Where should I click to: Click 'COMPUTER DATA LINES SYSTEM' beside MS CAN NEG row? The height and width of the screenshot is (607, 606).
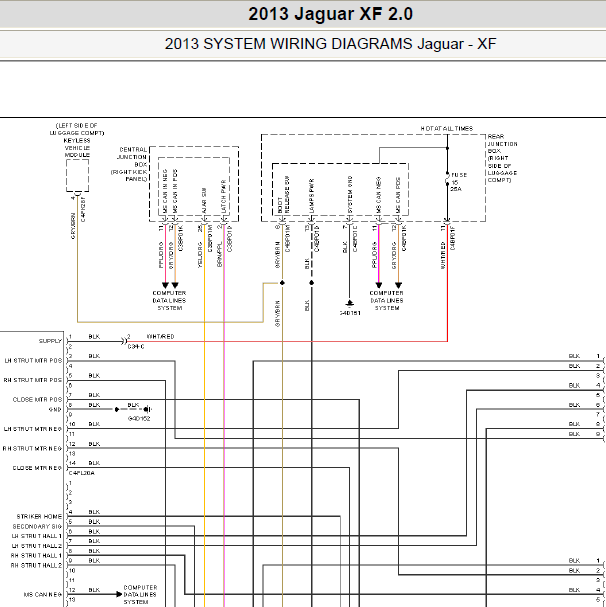pos(140,595)
